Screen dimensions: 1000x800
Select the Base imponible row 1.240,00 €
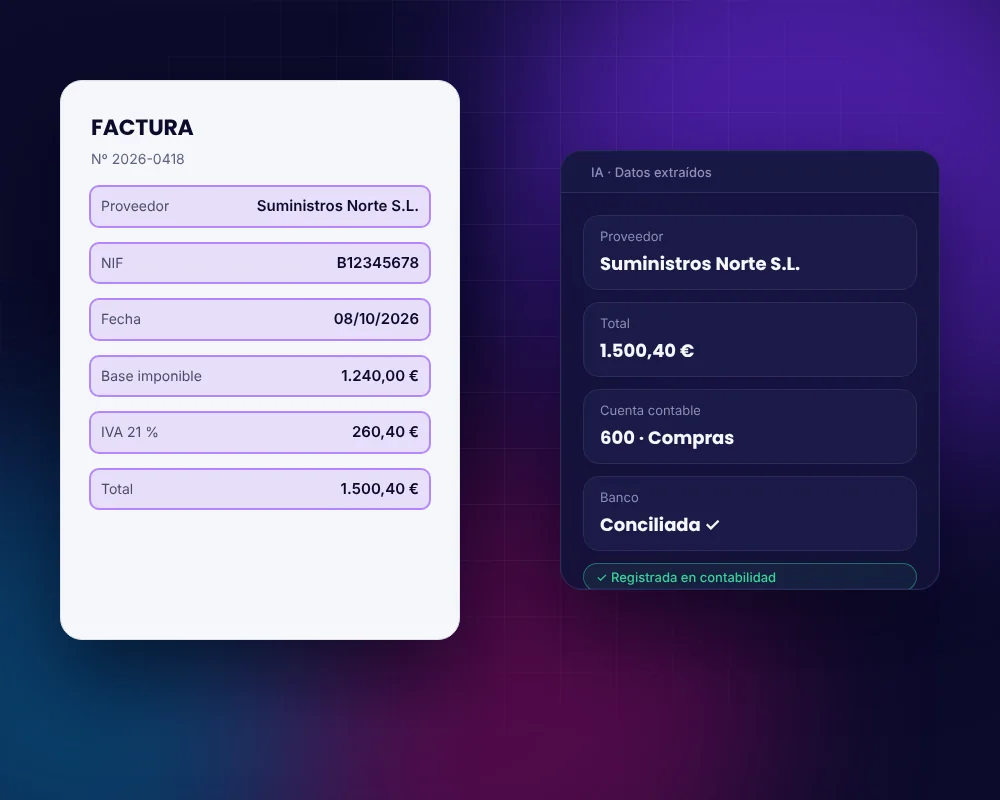pyautogui.click(x=260, y=376)
